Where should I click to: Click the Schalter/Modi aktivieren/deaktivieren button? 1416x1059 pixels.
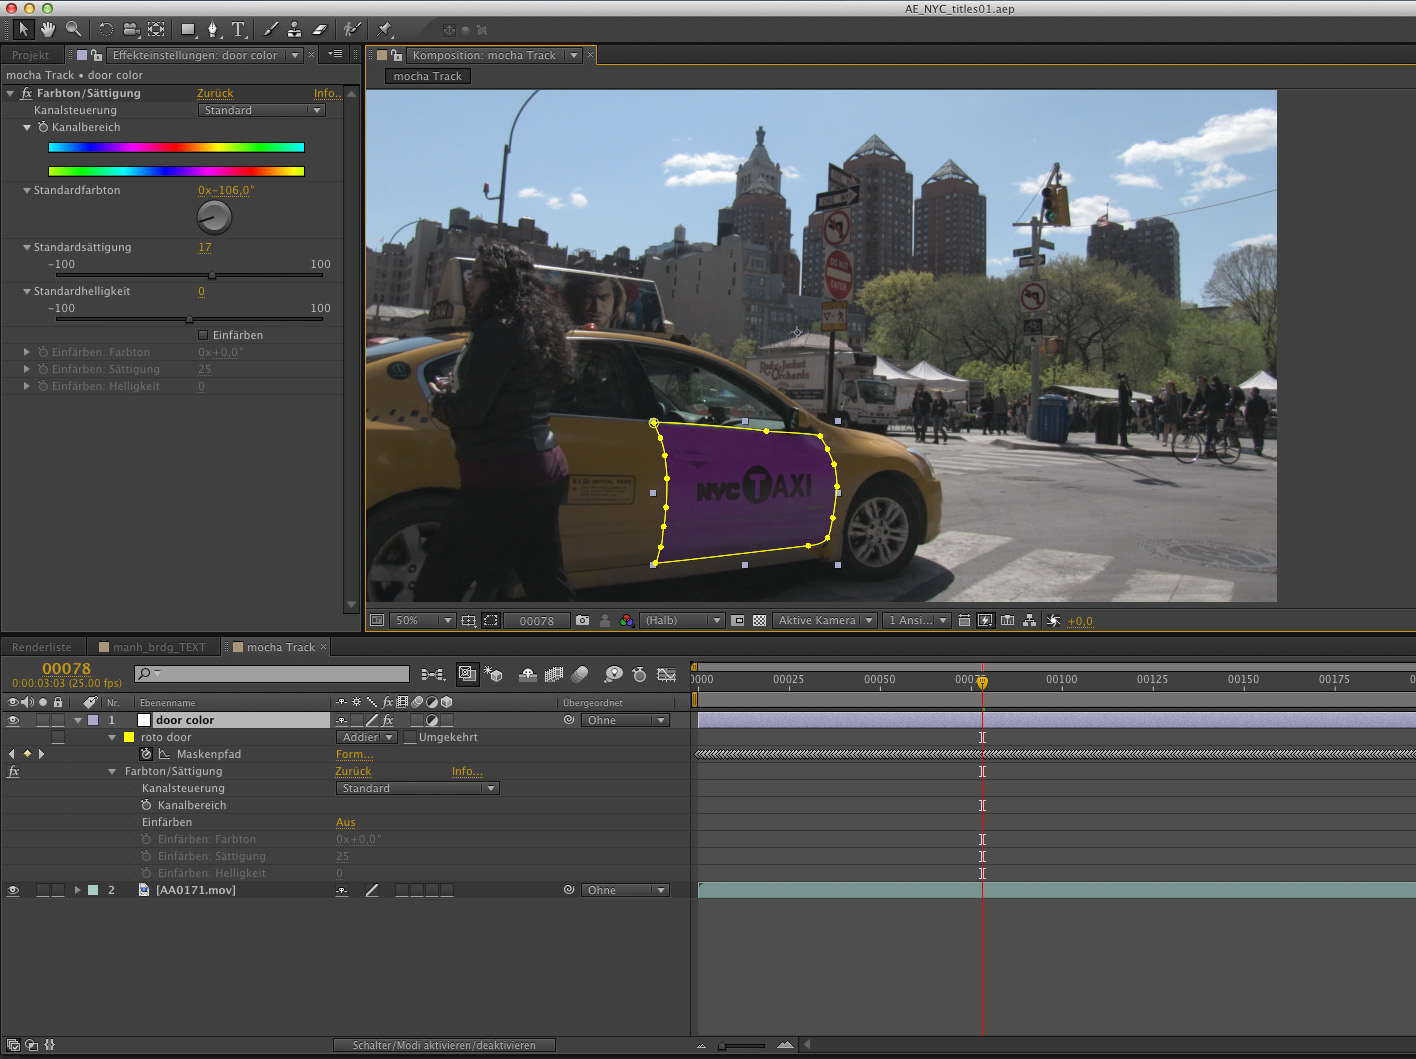coord(444,1045)
